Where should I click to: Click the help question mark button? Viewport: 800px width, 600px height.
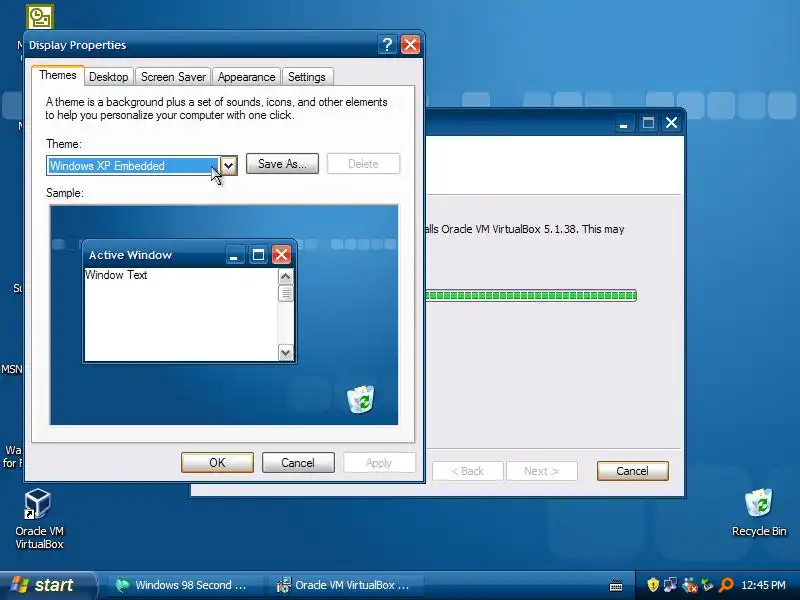(x=387, y=45)
